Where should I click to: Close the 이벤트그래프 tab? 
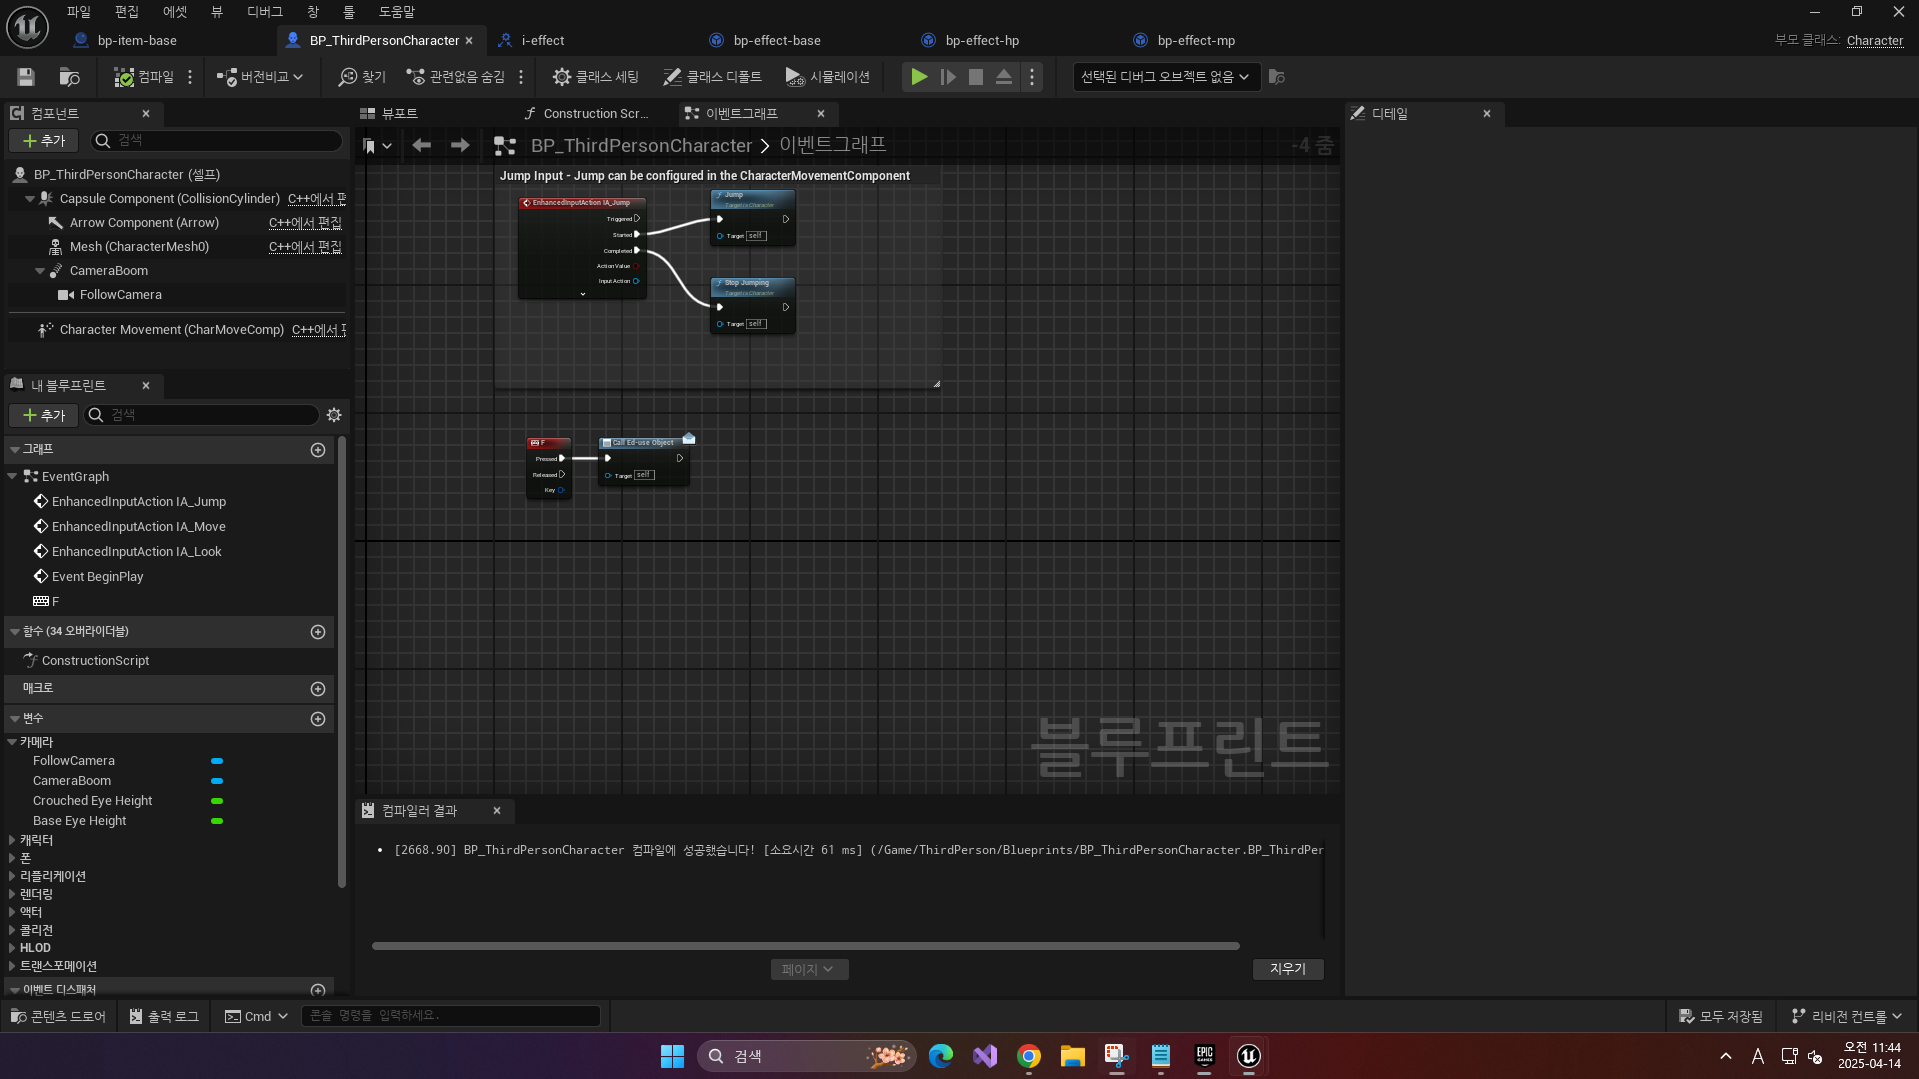(821, 114)
